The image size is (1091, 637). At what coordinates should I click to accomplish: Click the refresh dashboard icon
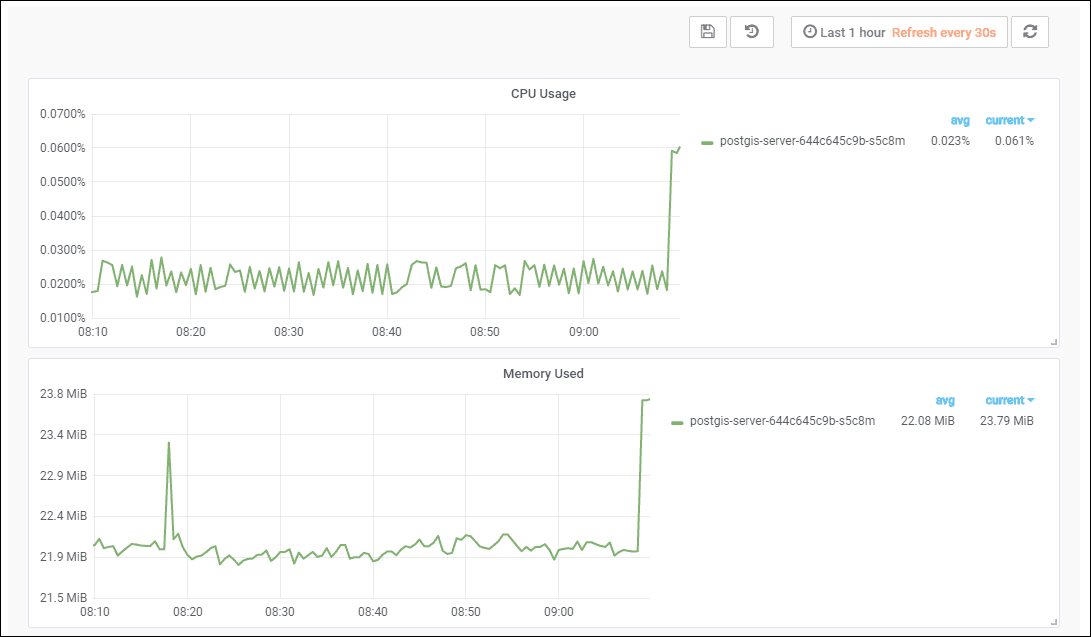coord(1029,32)
